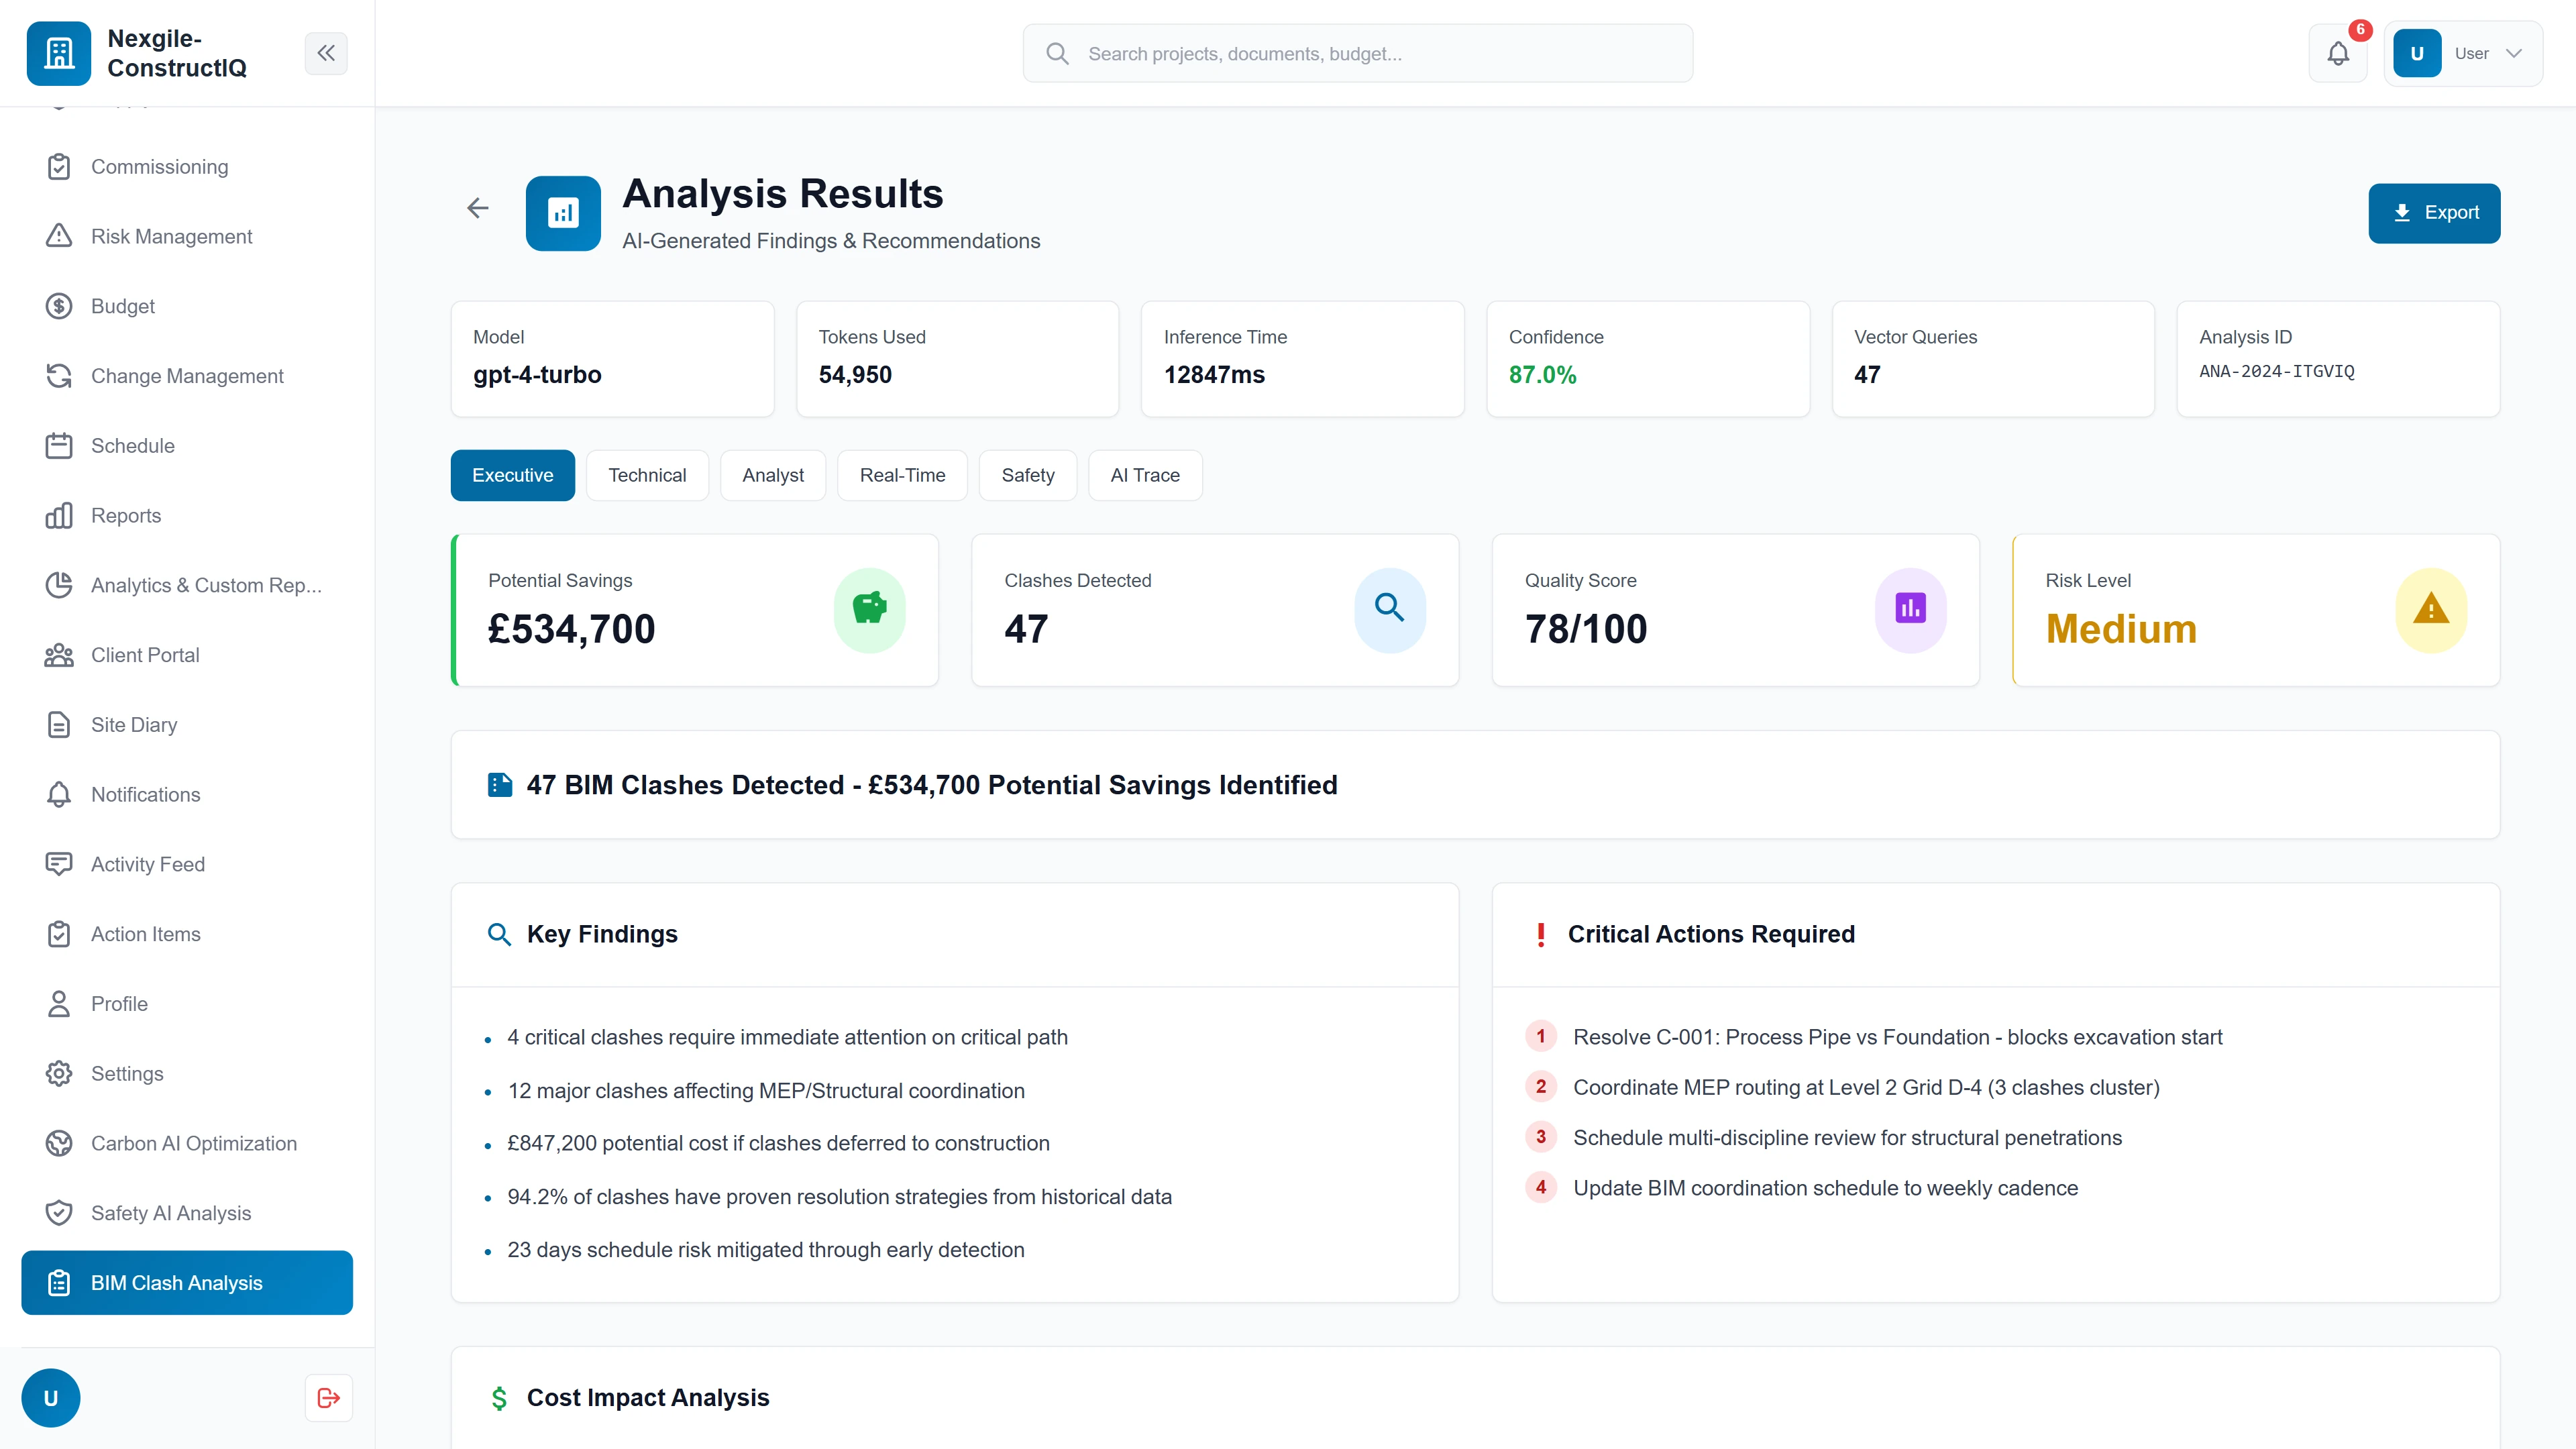Click inside the Search projects input field

click(1300, 53)
